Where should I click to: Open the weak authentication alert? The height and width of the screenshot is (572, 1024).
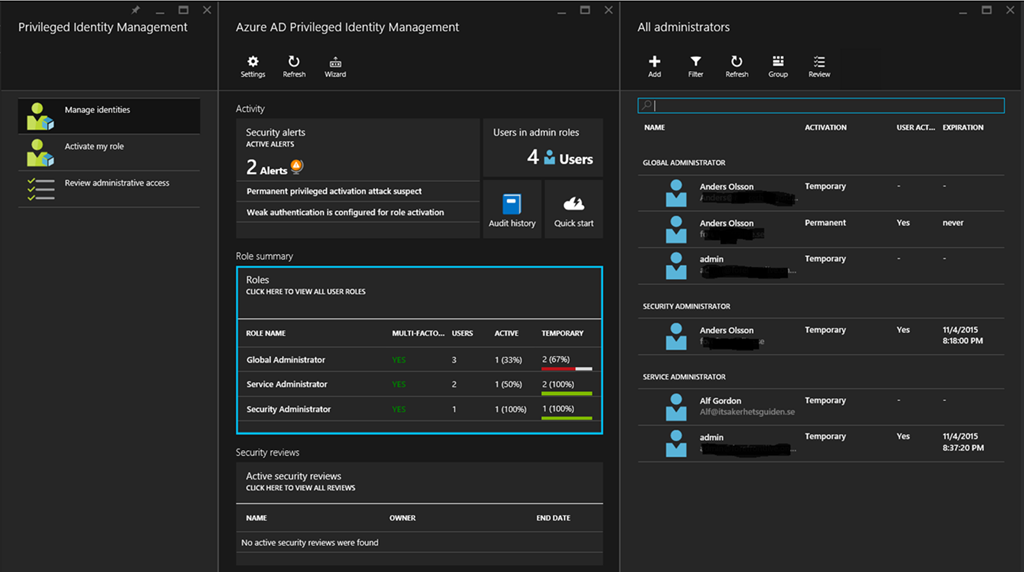pyautogui.click(x=345, y=212)
